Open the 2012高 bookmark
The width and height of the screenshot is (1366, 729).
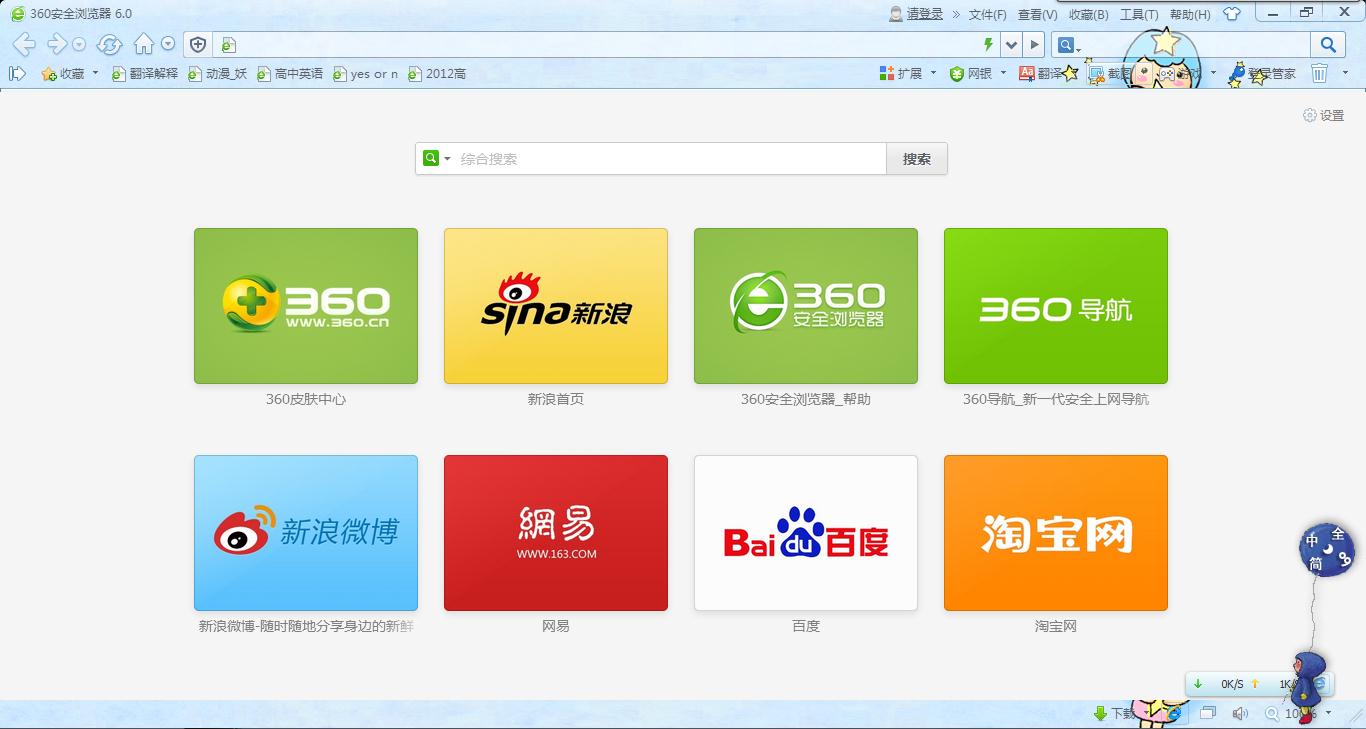point(437,73)
